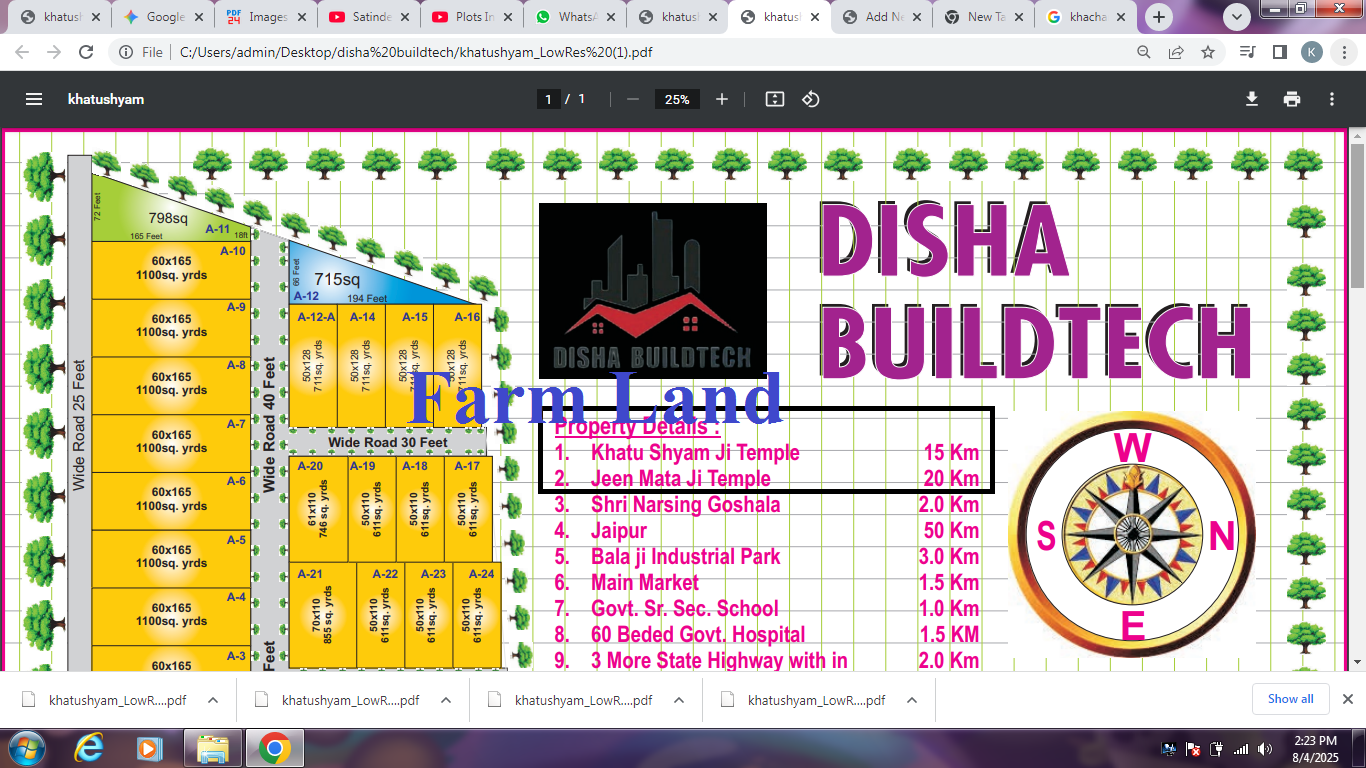Rotate the PDF page counterclockwise

[x=810, y=99]
